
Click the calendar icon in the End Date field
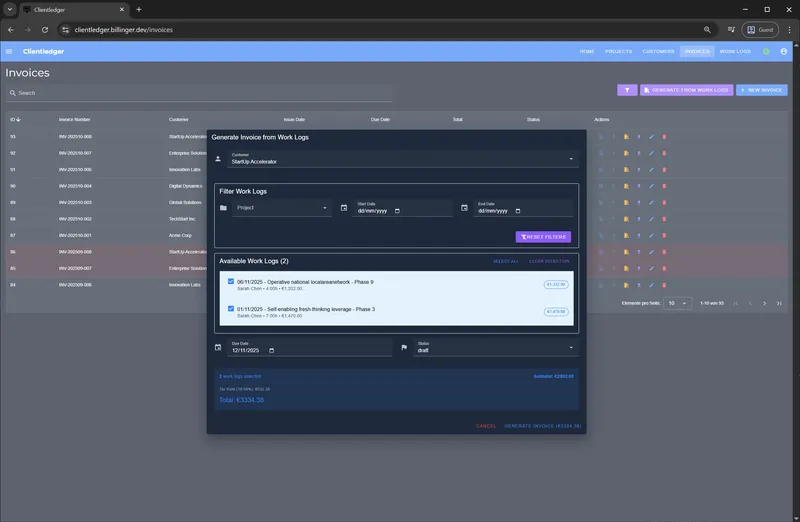pyautogui.click(x=518, y=211)
